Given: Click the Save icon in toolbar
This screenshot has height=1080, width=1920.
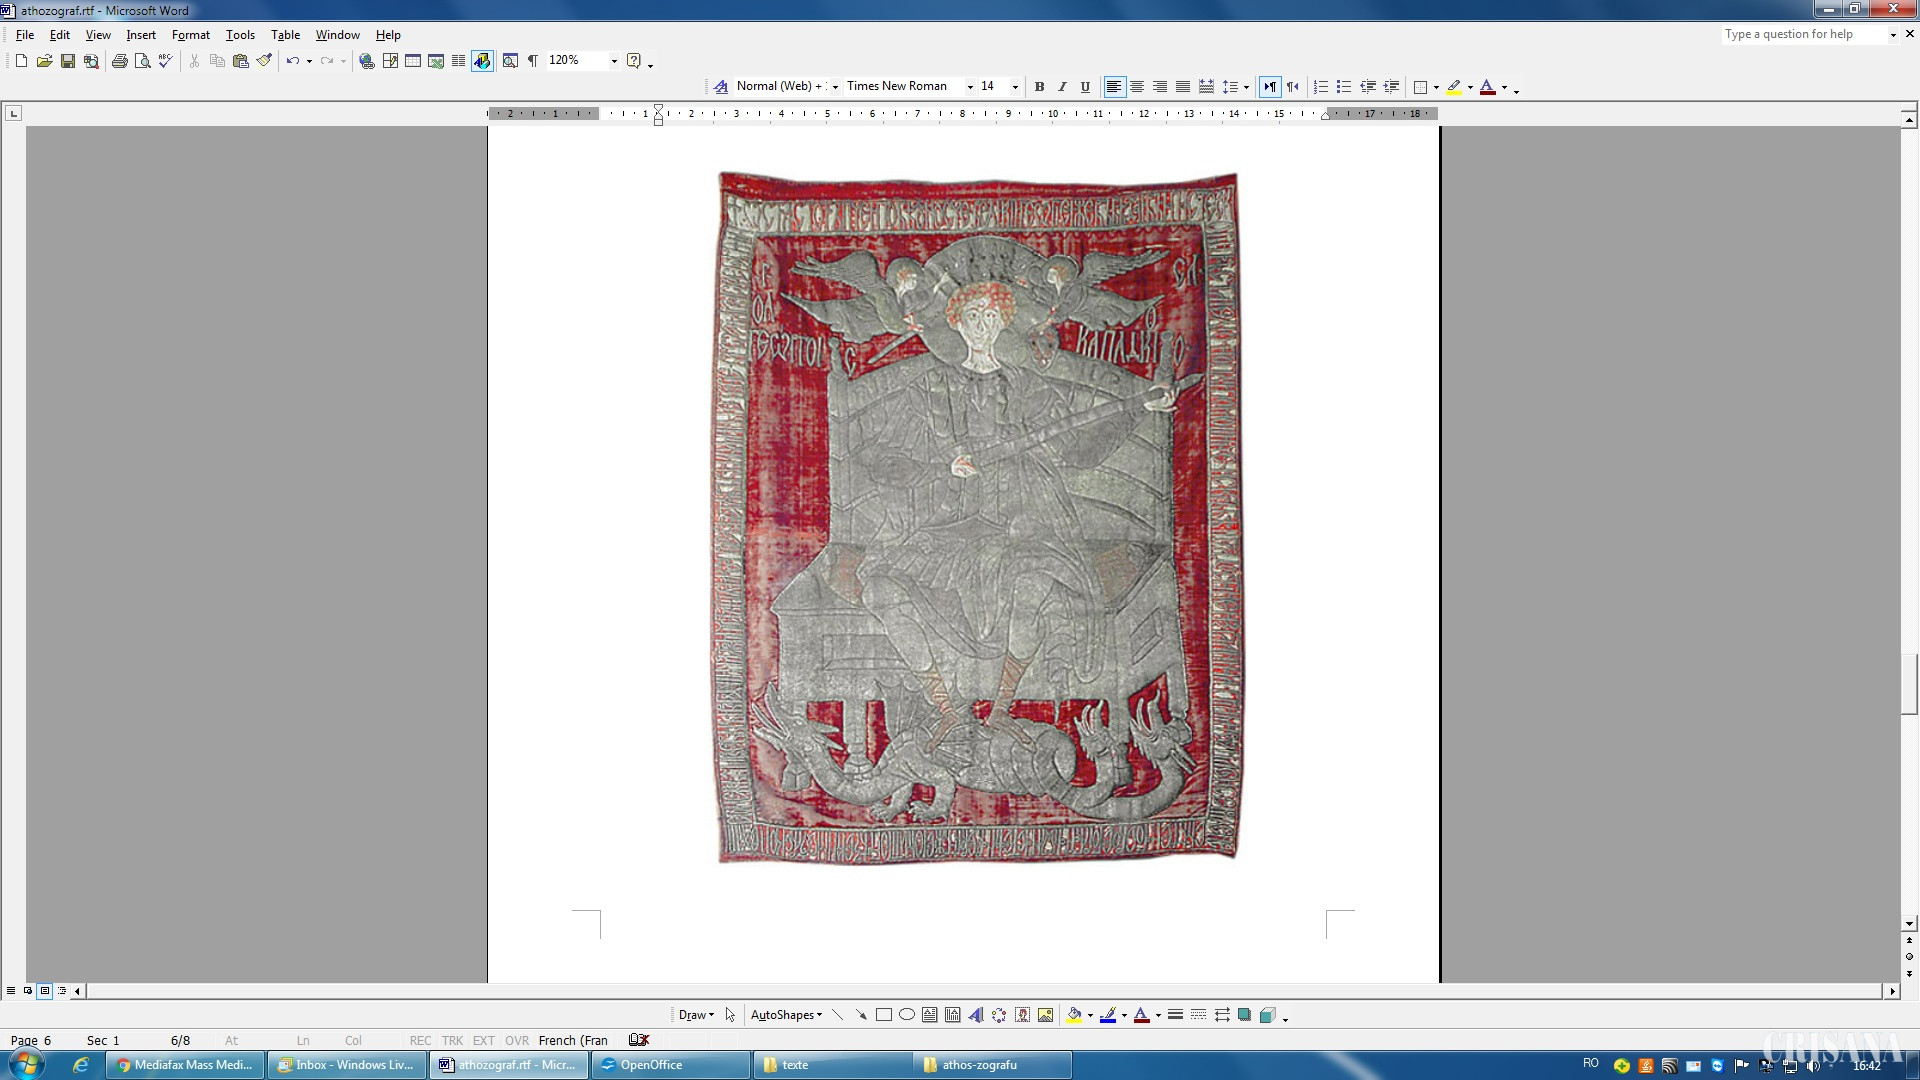Looking at the screenshot, I should click(68, 61).
